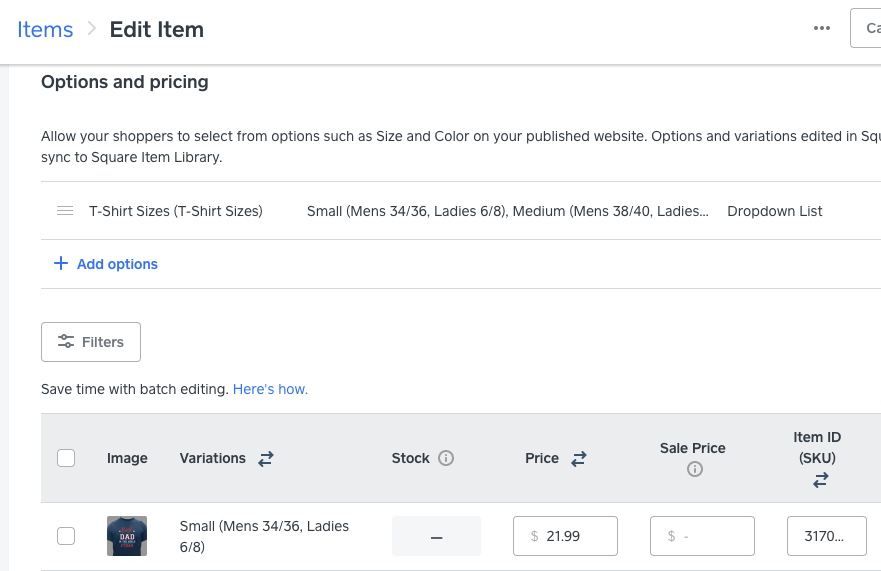This screenshot has height=571, width=881.
Task: Open the "Here's how." batch editing link
Action: coord(270,389)
